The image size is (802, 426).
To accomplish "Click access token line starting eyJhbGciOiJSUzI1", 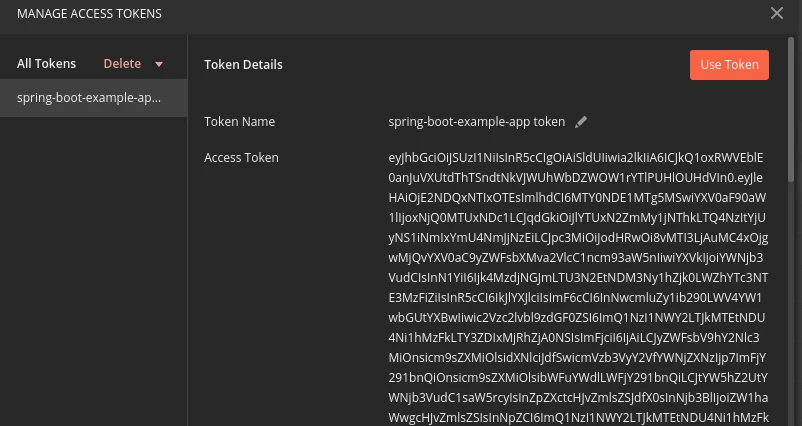I will 576,158.
